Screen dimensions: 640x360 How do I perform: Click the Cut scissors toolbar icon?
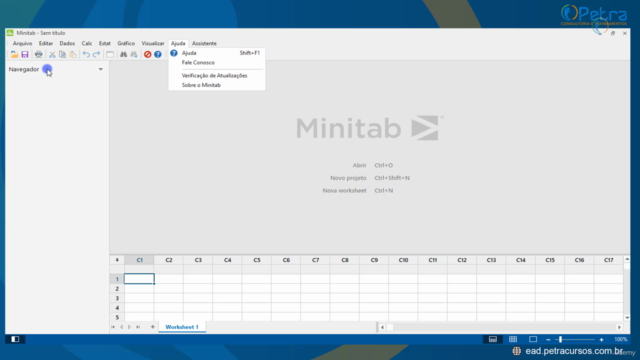[52, 54]
